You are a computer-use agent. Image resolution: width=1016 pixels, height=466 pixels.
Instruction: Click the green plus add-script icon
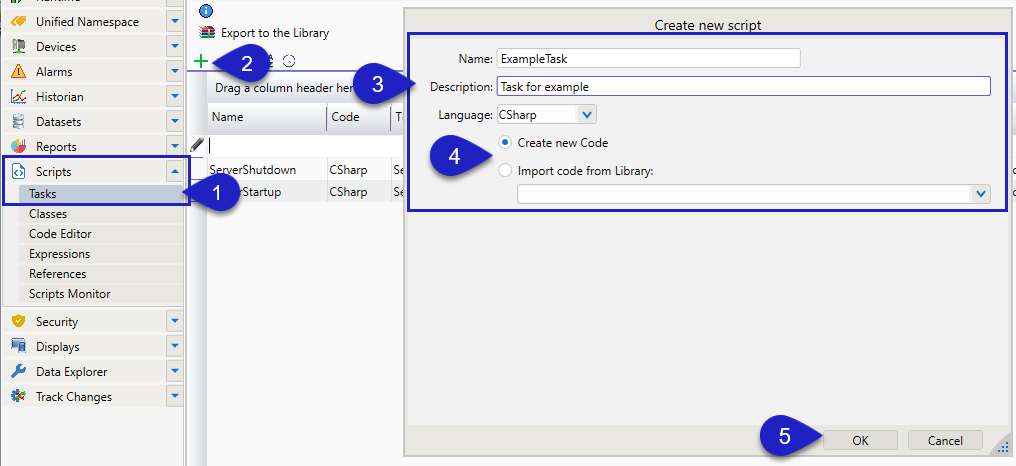201,61
